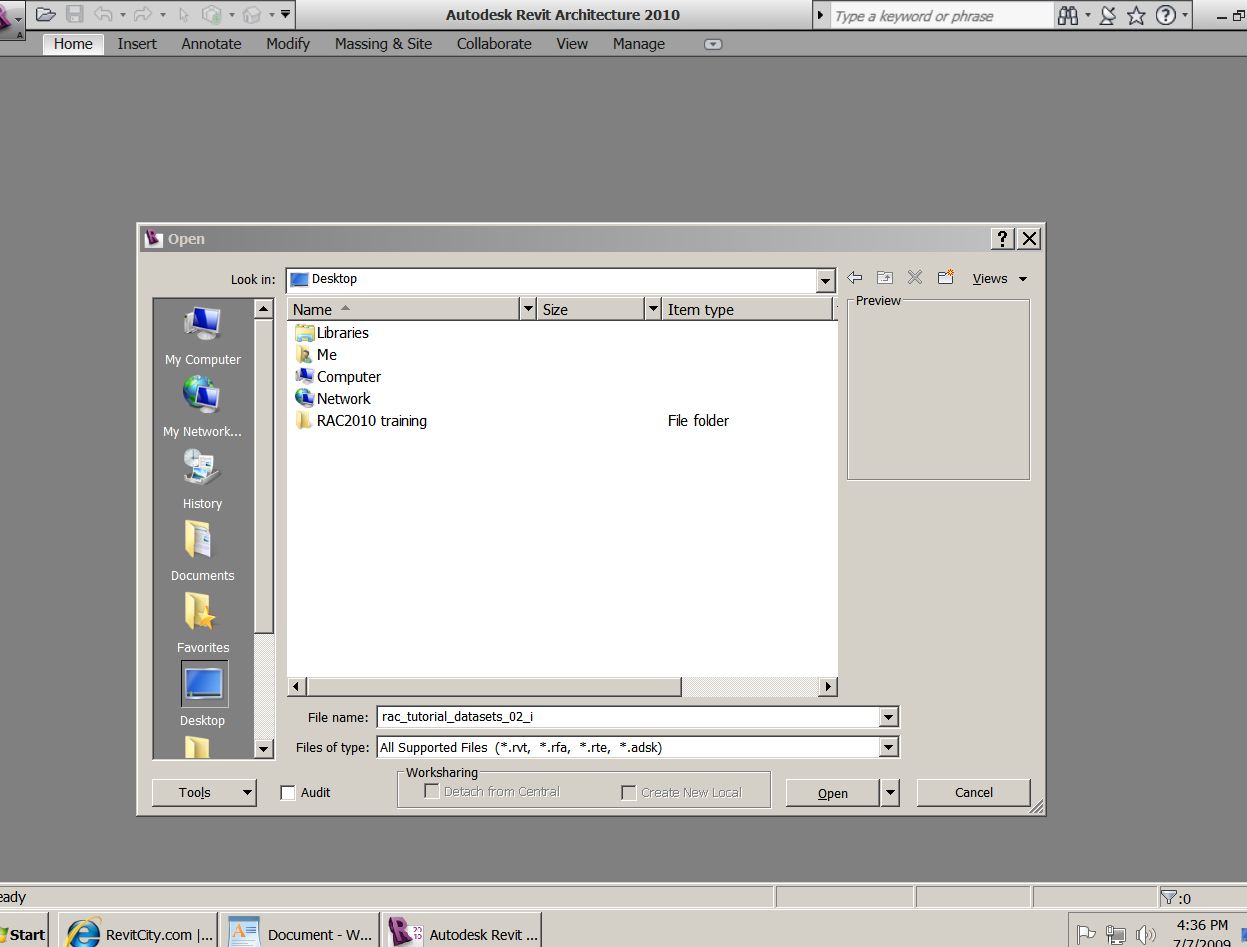Image resolution: width=1247 pixels, height=947 pixels.
Task: Click the Redo arrow icon
Action: click(x=142, y=14)
